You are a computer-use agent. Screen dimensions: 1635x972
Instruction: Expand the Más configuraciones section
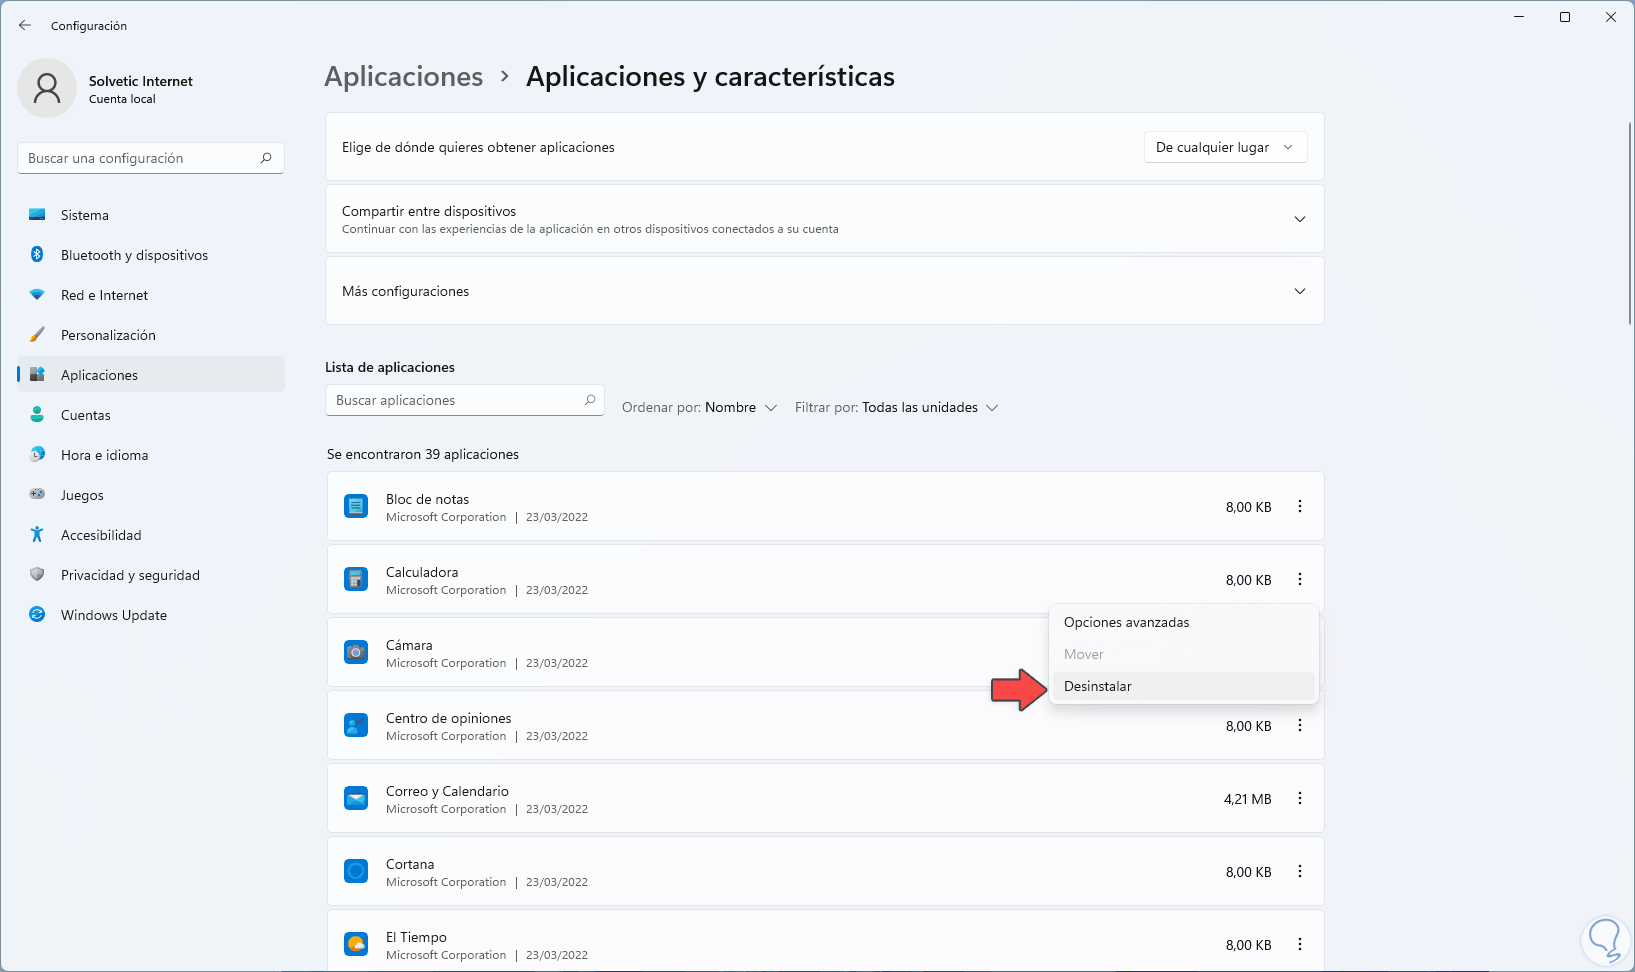1300,291
